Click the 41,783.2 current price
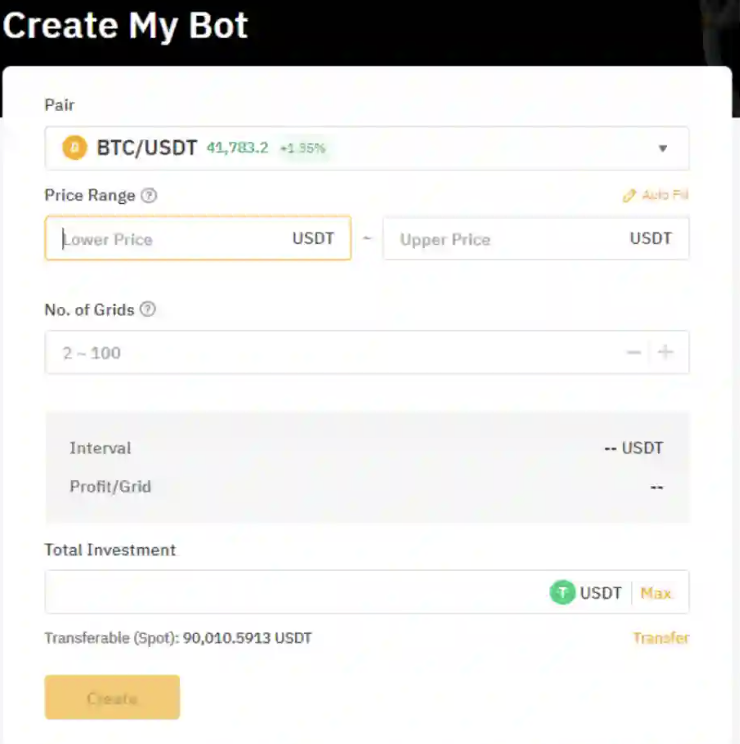This screenshot has width=740, height=744. (x=237, y=149)
